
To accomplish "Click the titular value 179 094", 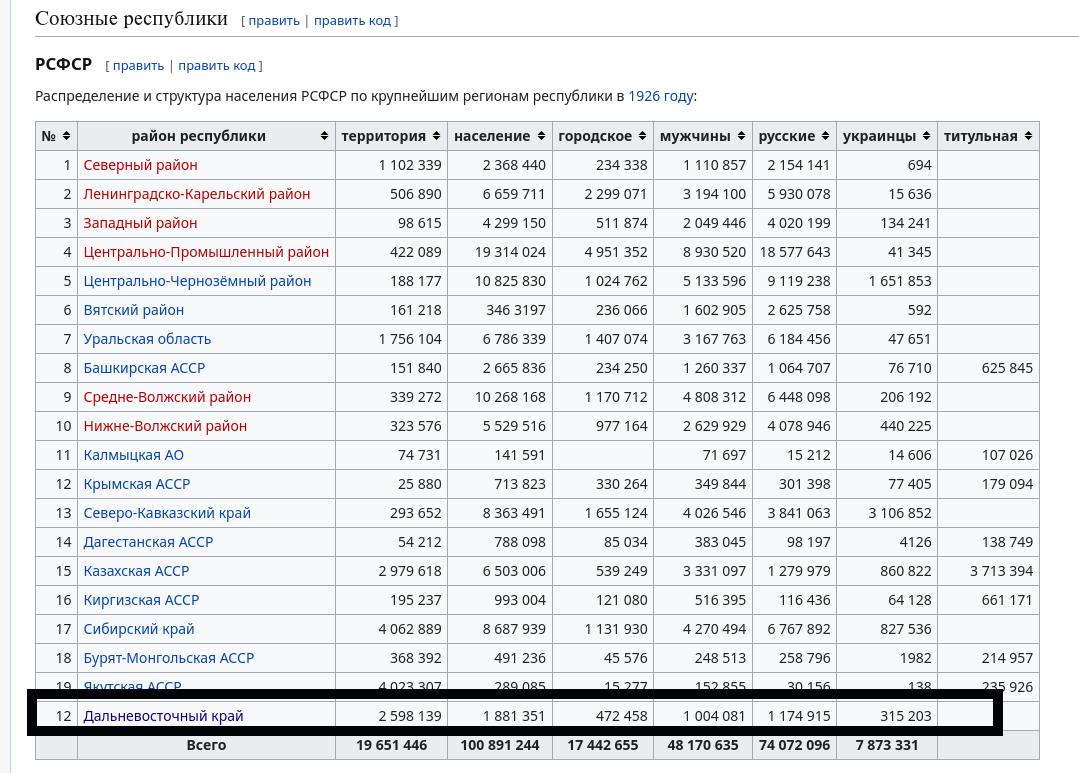I will (1007, 484).
